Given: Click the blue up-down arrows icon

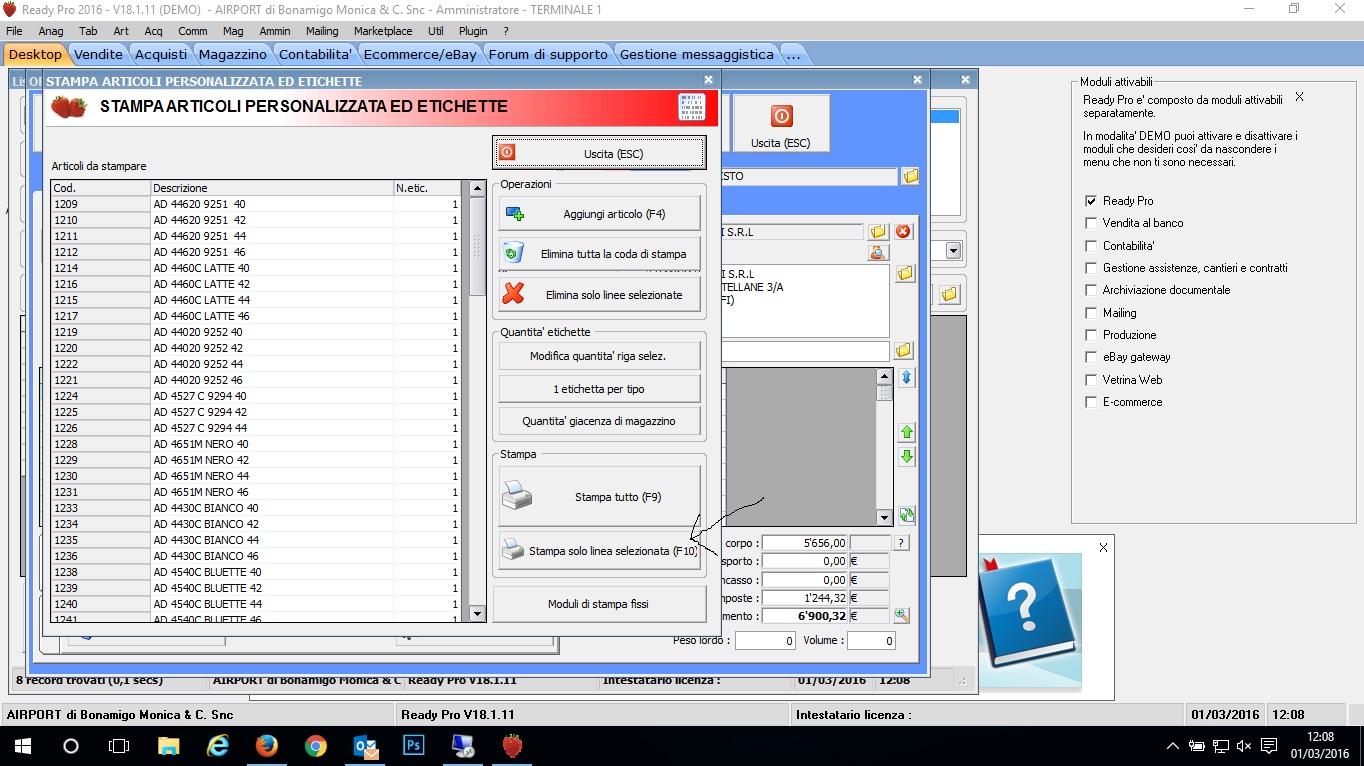Looking at the screenshot, I should [907, 378].
